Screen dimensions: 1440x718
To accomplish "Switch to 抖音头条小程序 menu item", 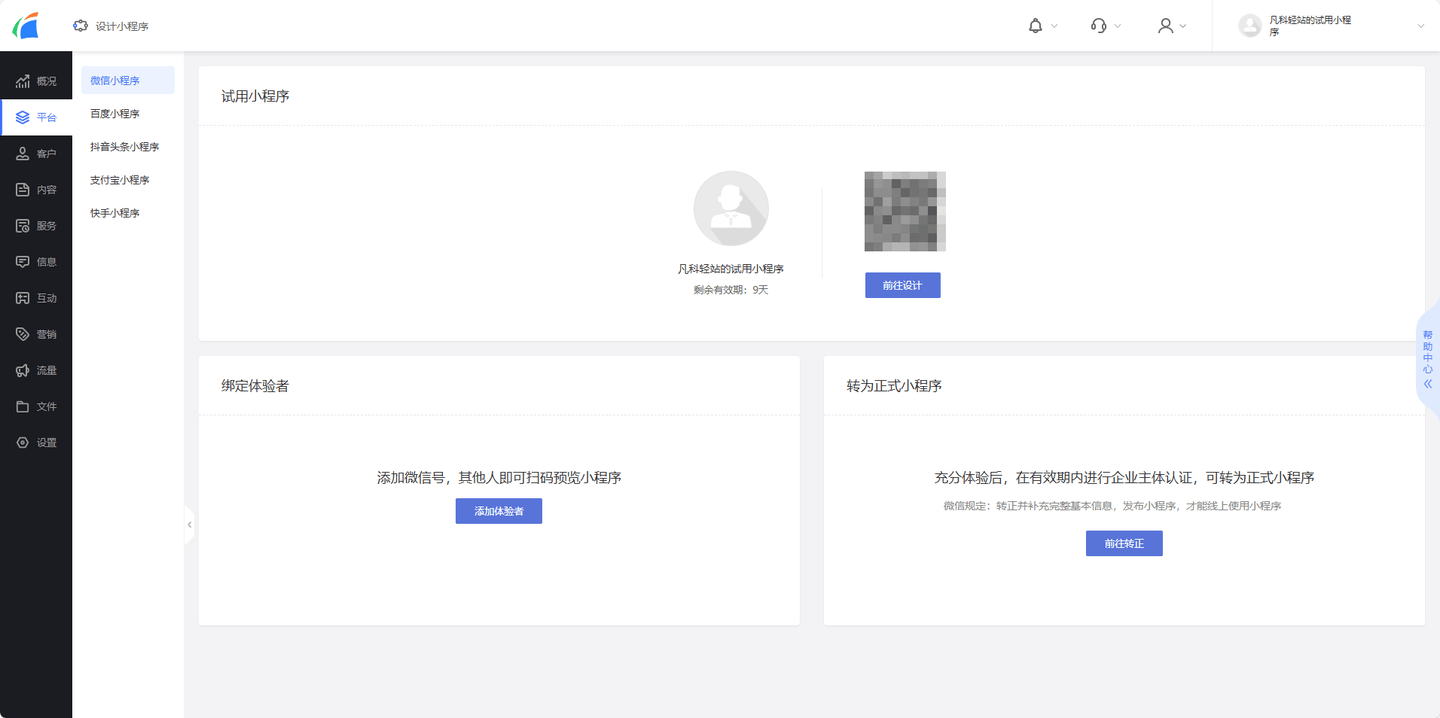I will [x=124, y=147].
